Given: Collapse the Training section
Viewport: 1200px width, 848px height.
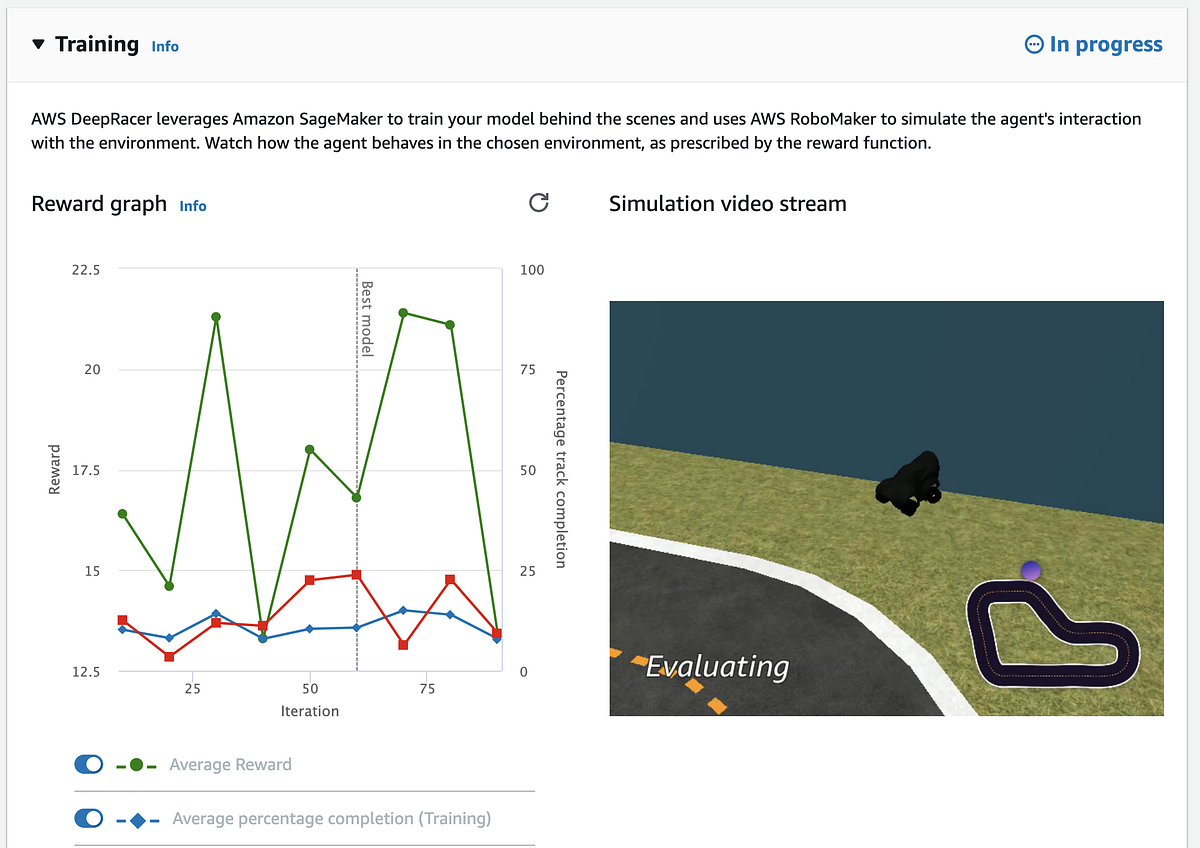Looking at the screenshot, I should [37, 43].
